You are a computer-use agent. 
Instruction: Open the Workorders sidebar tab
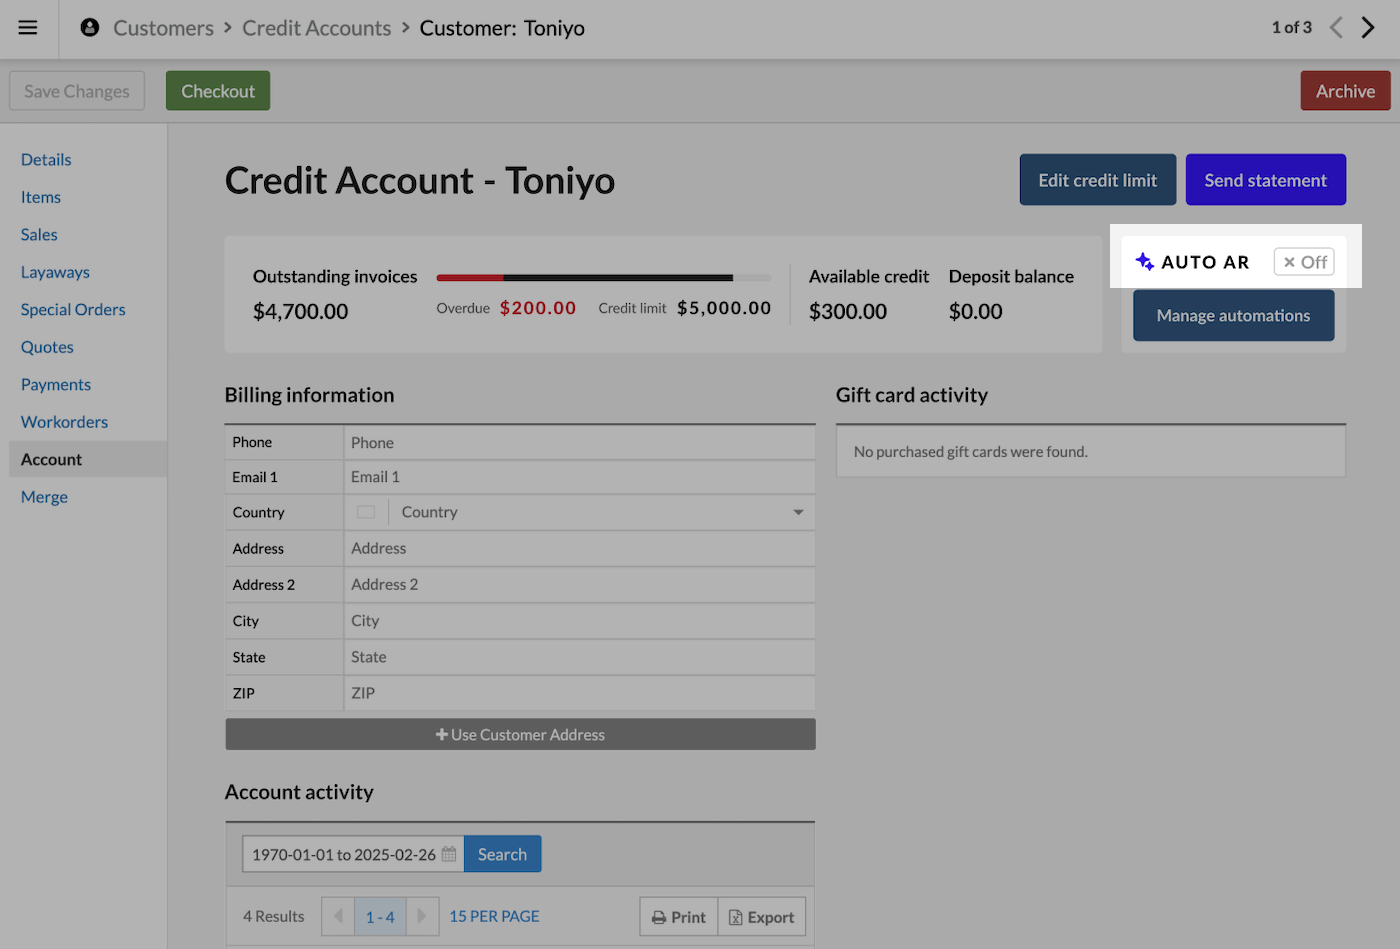click(x=64, y=422)
